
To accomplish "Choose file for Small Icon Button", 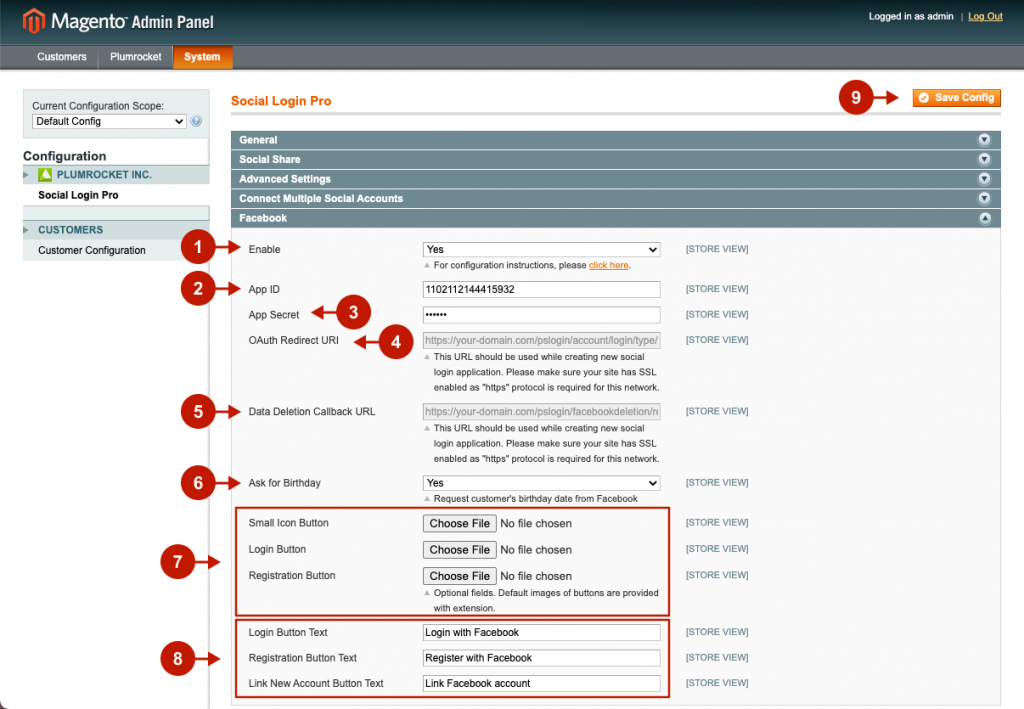I will click(460, 523).
